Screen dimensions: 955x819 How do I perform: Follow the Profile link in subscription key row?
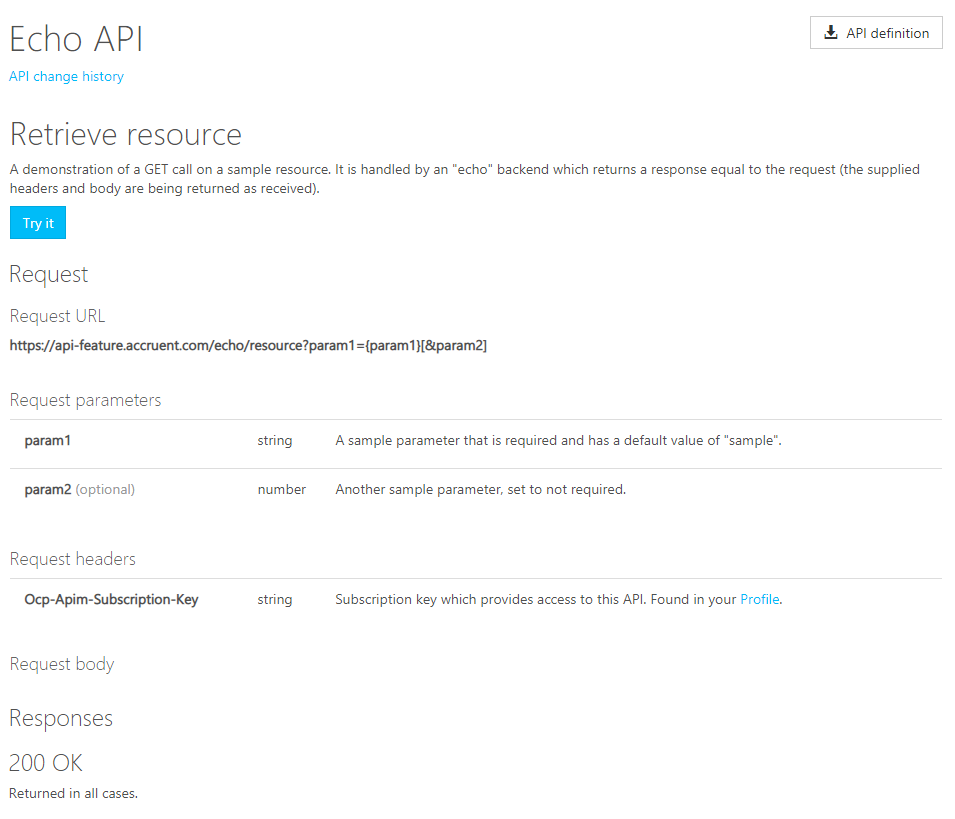pos(759,599)
